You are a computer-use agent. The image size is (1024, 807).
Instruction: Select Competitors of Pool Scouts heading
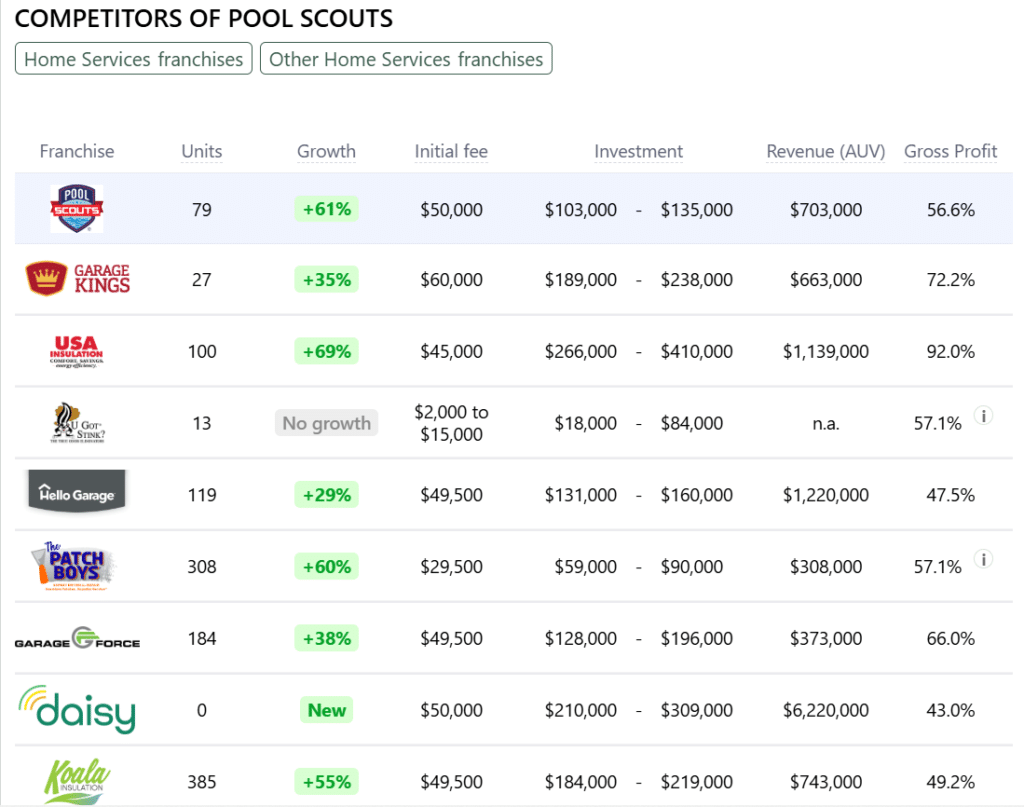click(204, 18)
